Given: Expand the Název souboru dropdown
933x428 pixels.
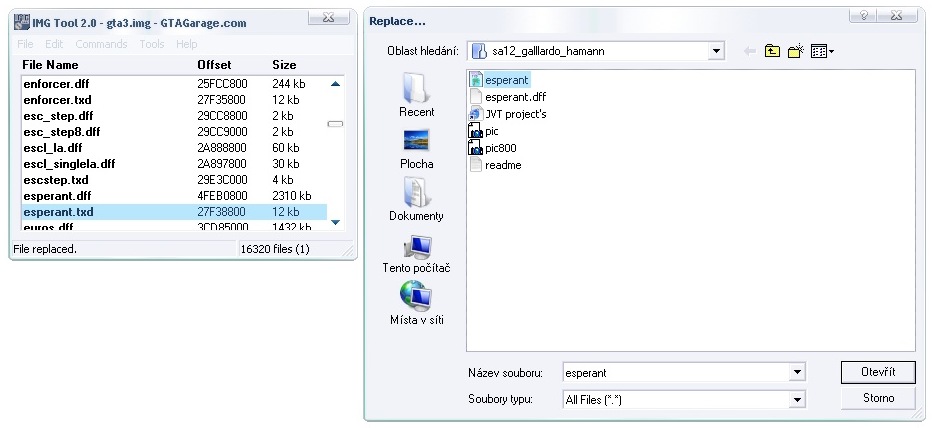Looking at the screenshot, I should click(x=796, y=373).
